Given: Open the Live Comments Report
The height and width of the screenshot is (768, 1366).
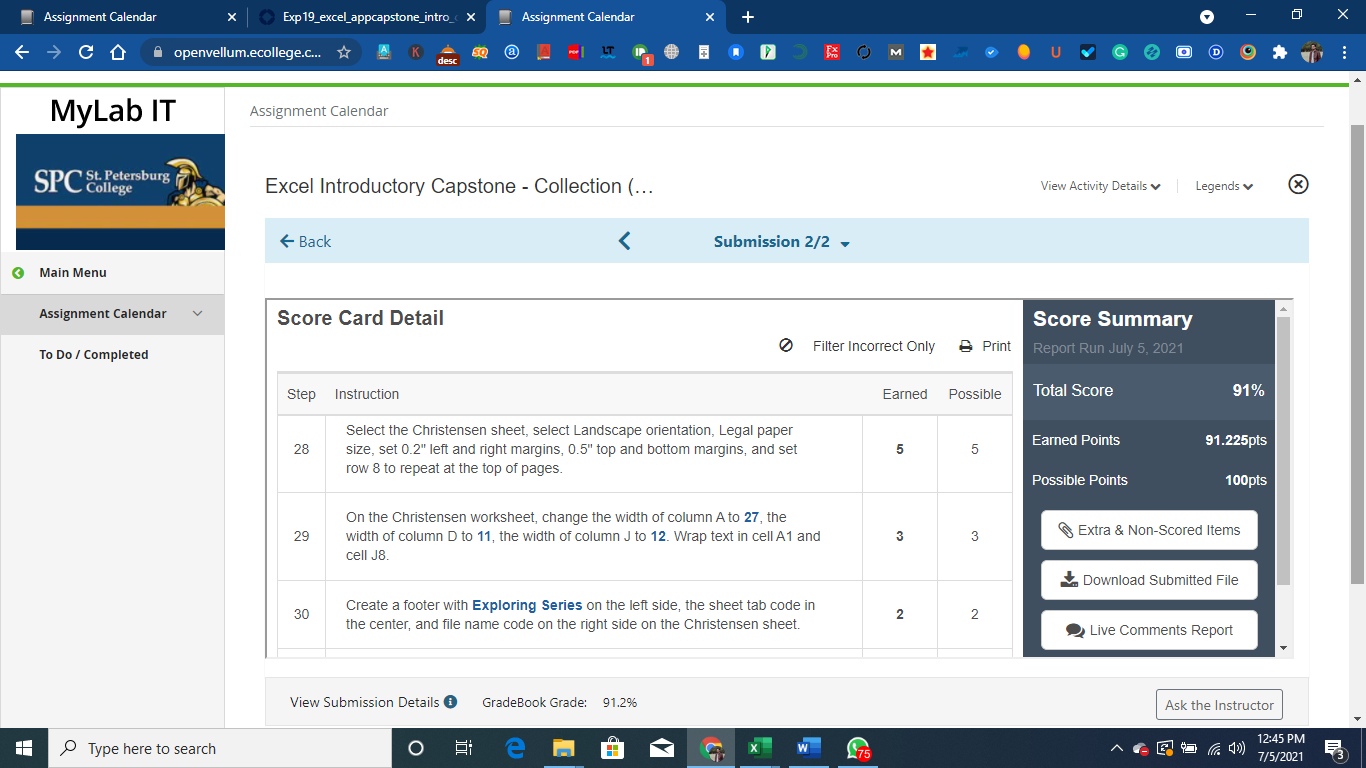Looking at the screenshot, I should tap(1149, 630).
